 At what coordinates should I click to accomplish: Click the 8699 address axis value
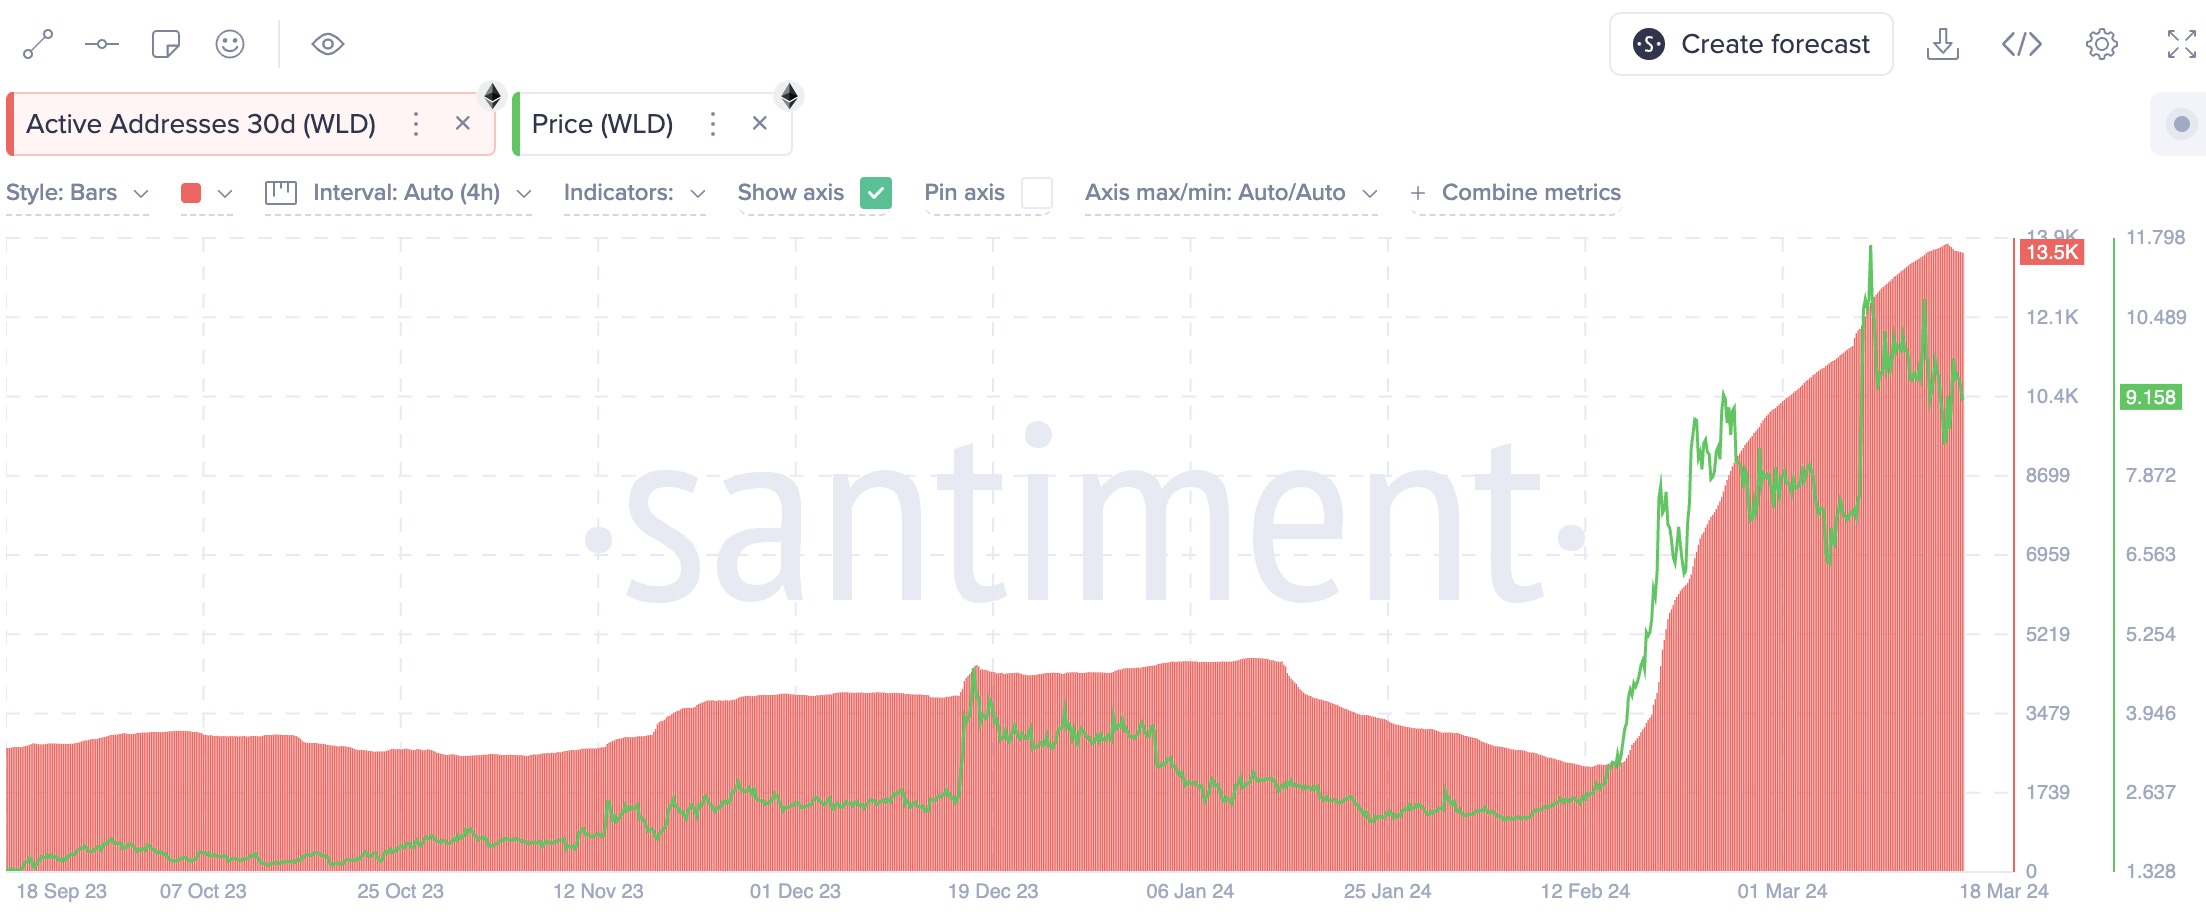coord(2048,475)
